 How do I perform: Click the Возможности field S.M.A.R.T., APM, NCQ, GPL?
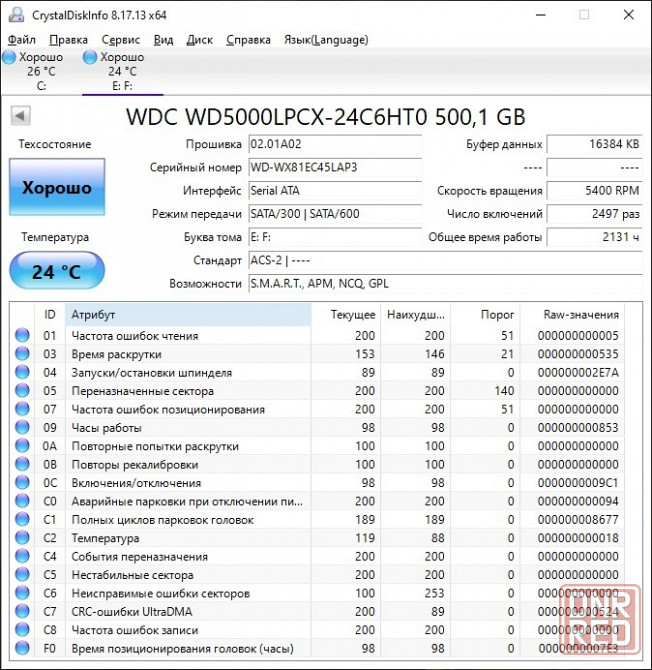point(445,283)
